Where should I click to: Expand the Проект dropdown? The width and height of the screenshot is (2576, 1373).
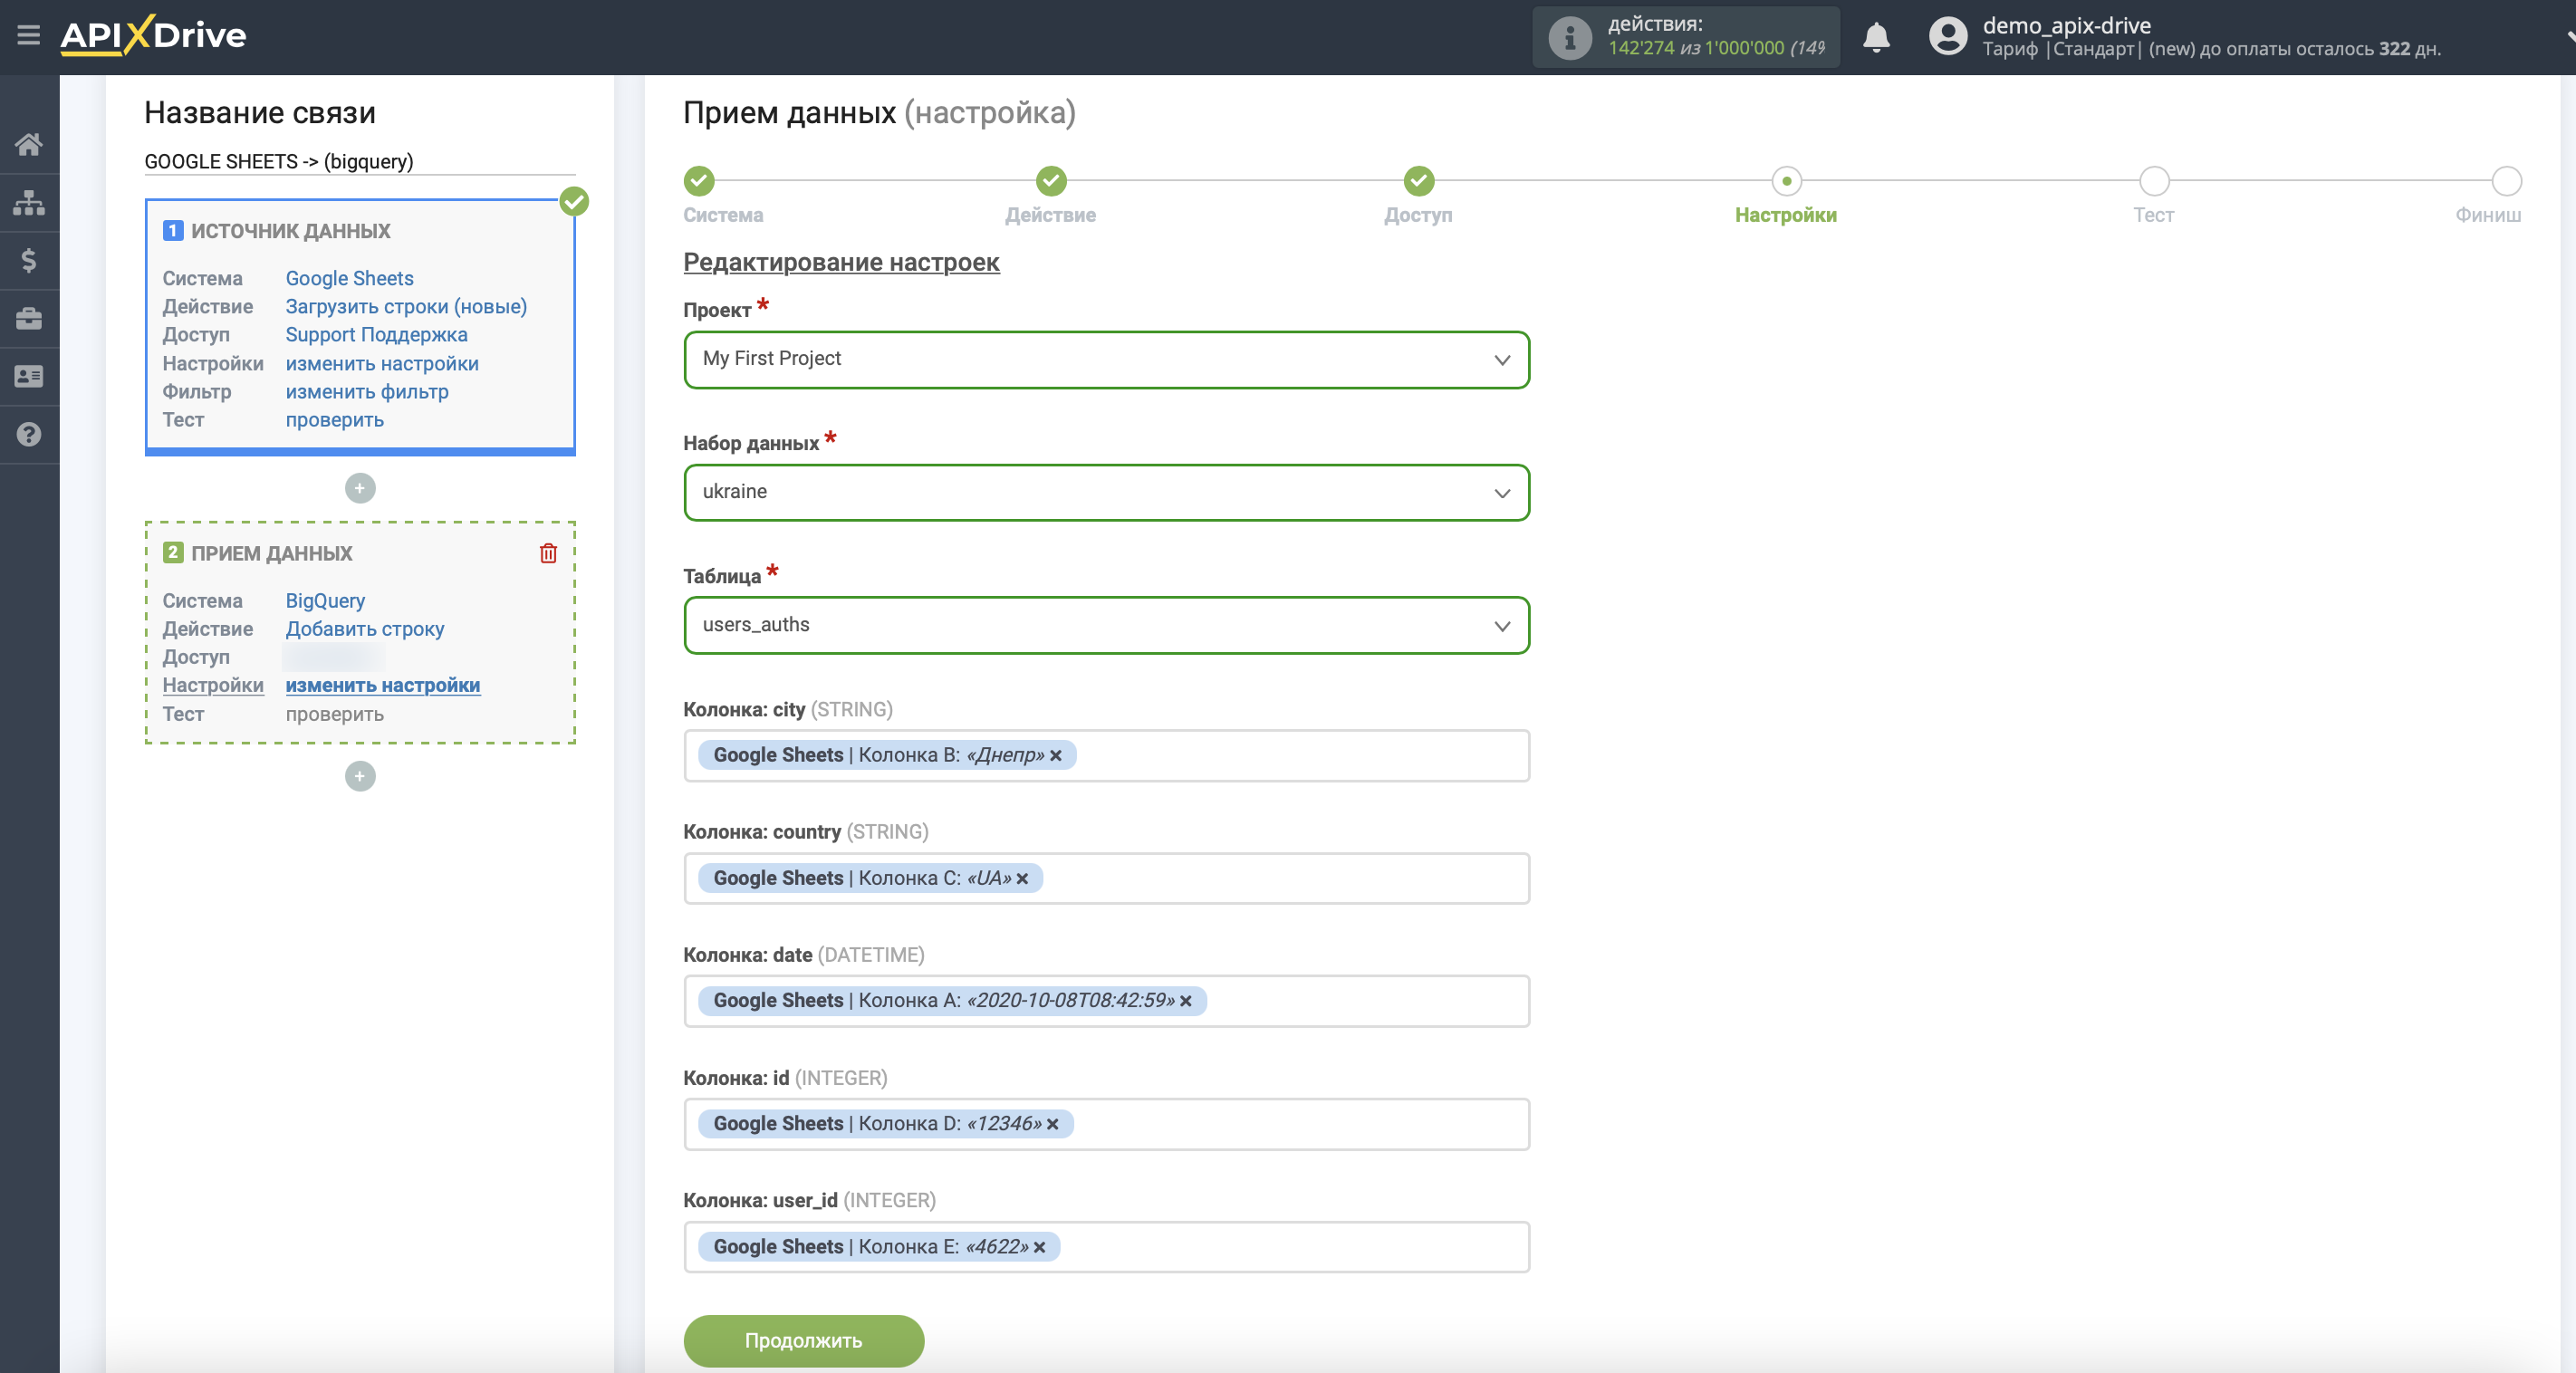coord(1106,360)
